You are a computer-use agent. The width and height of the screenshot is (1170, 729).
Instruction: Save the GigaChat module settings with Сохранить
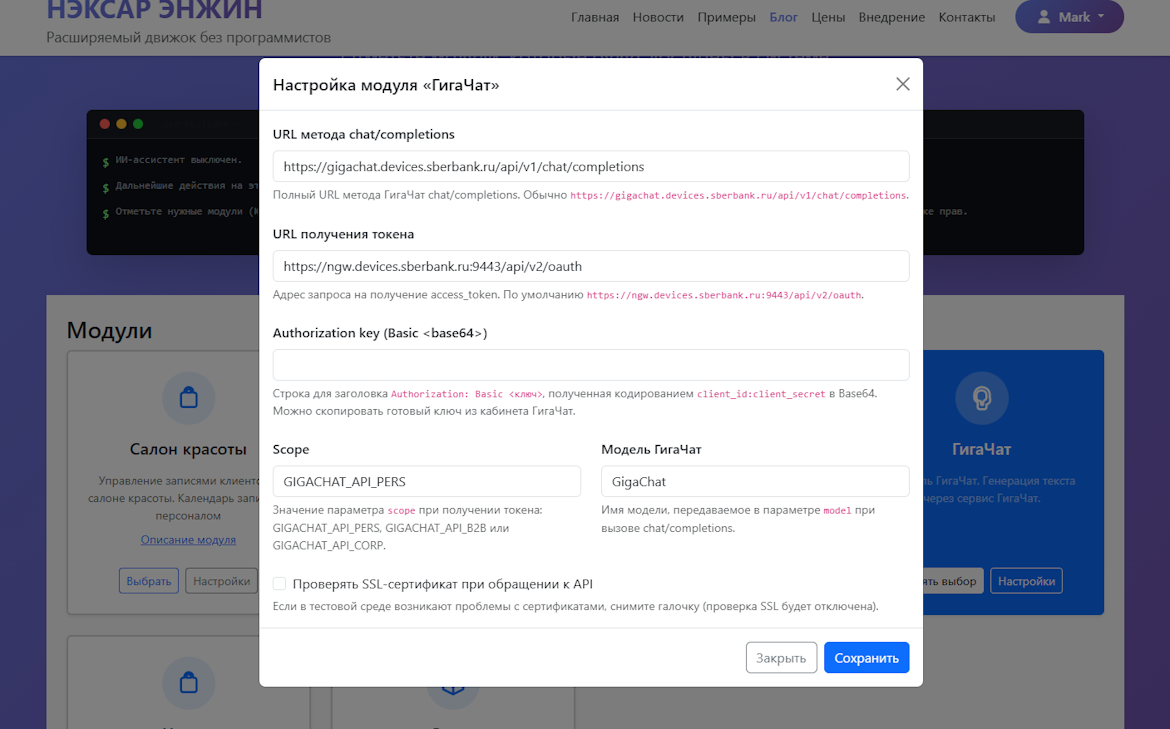(x=866, y=657)
